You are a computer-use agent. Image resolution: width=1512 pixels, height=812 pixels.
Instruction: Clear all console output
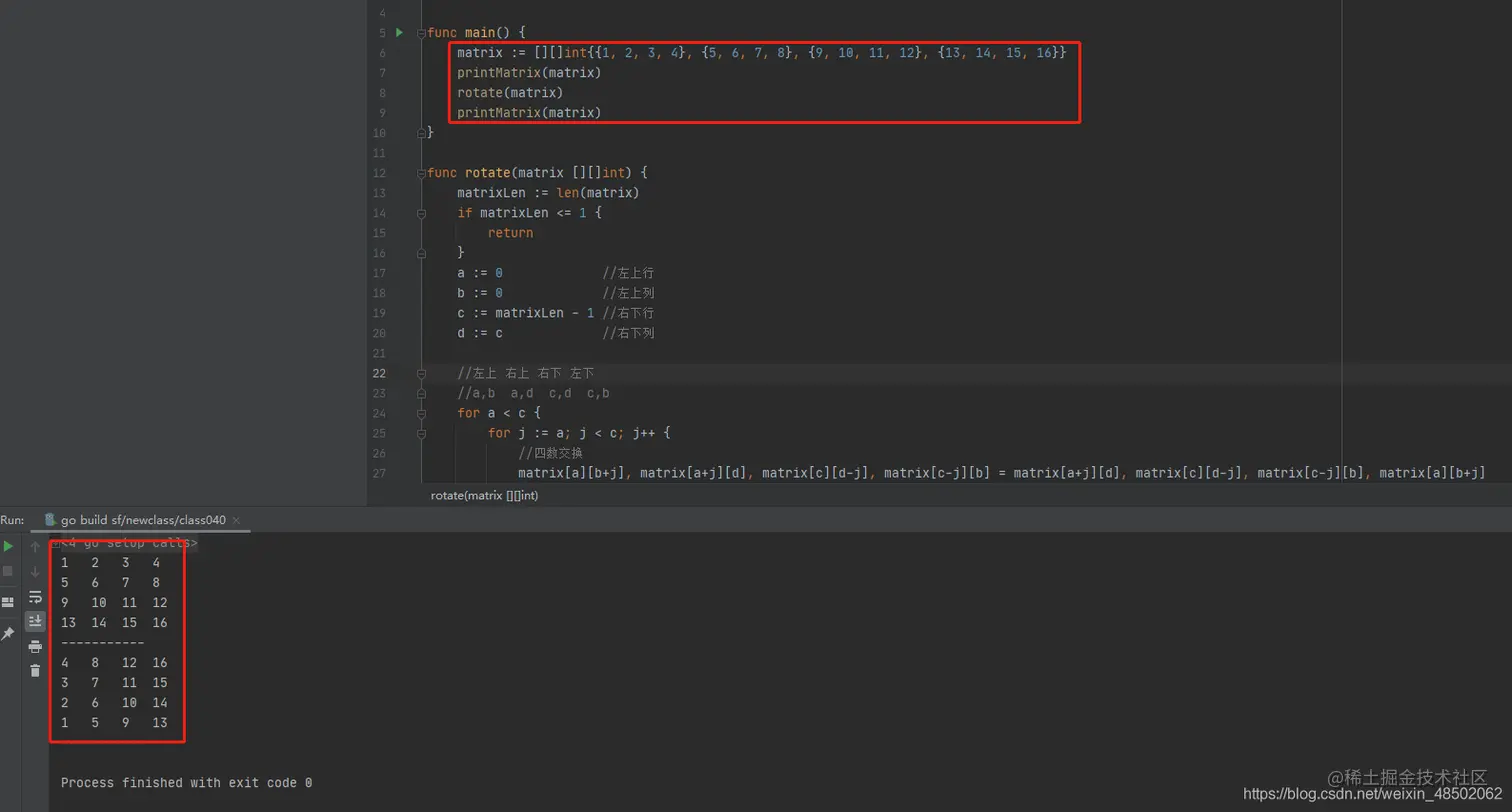(35, 670)
